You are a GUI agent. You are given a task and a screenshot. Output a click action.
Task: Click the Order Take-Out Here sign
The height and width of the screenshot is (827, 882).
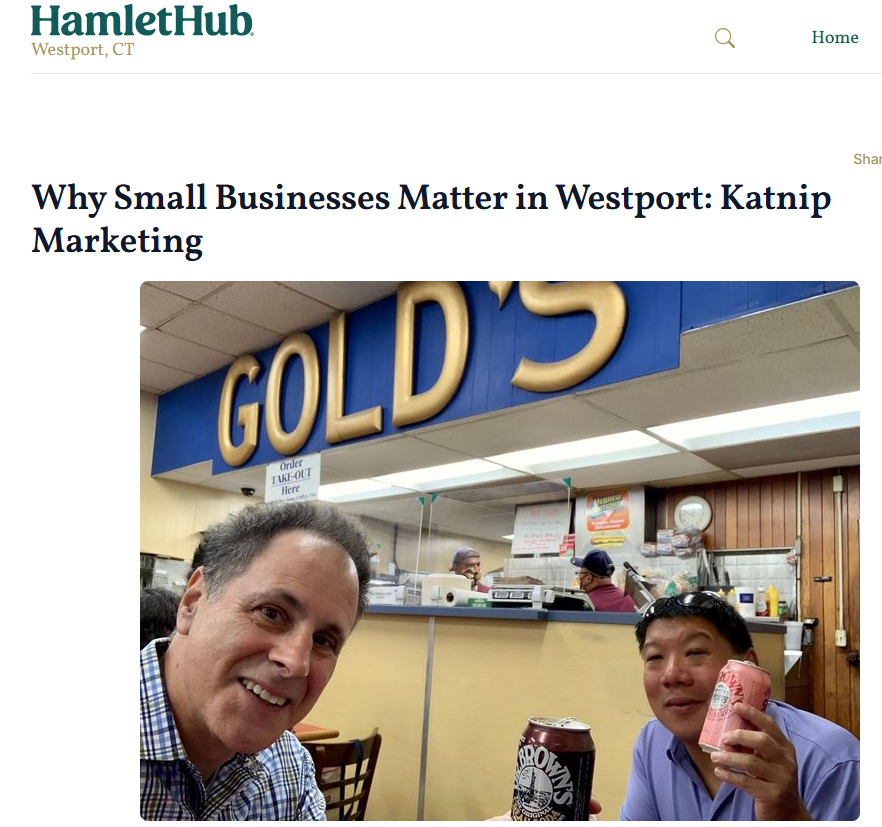(291, 477)
